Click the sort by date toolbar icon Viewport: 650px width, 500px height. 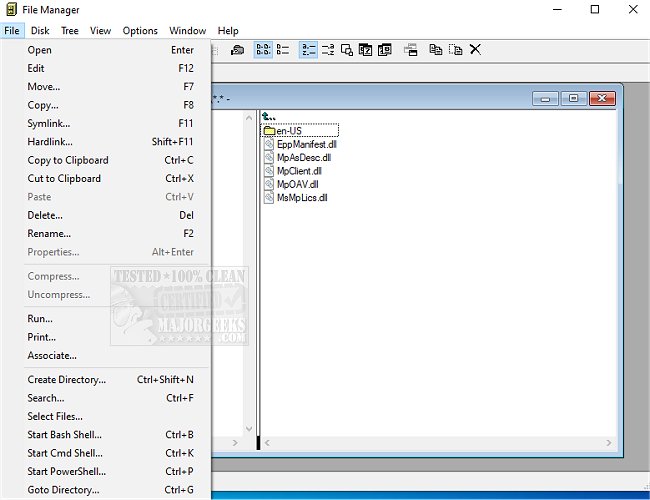click(x=365, y=50)
